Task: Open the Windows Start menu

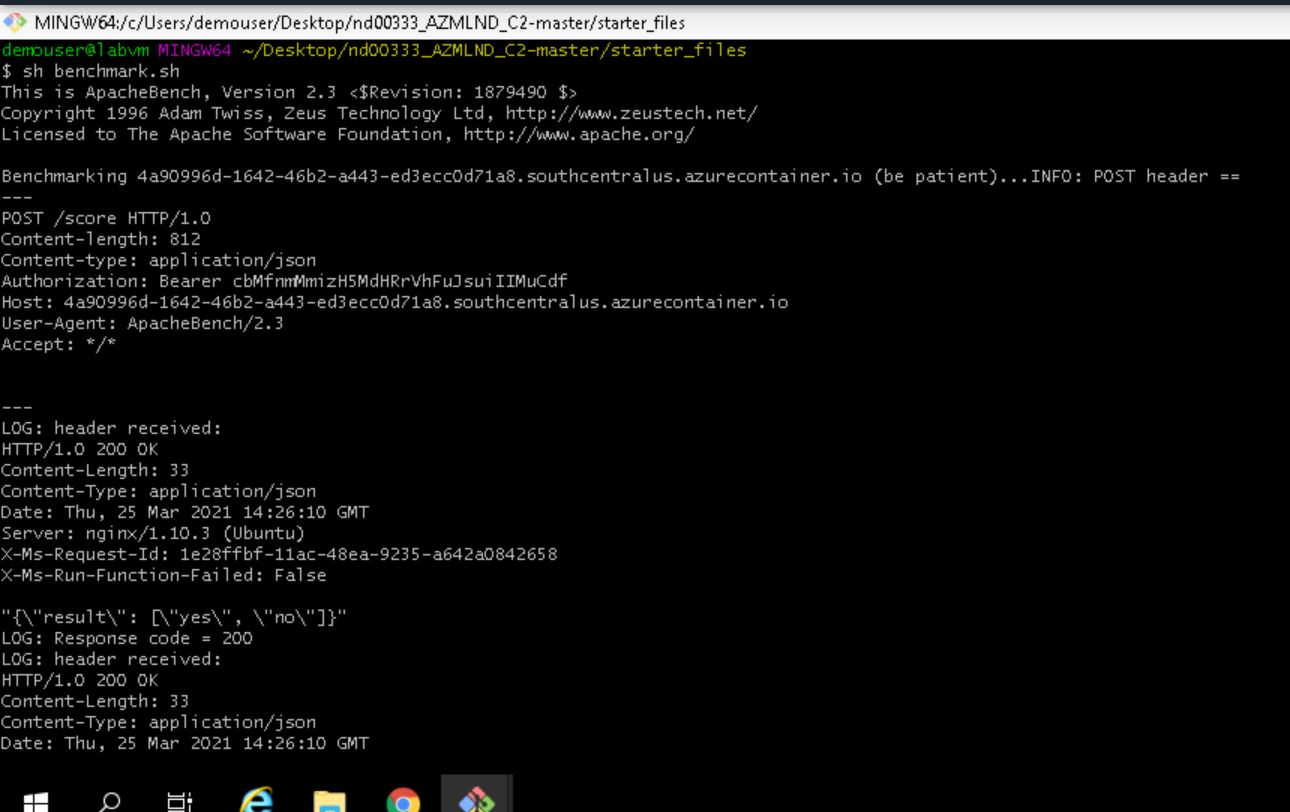Action: 35,801
